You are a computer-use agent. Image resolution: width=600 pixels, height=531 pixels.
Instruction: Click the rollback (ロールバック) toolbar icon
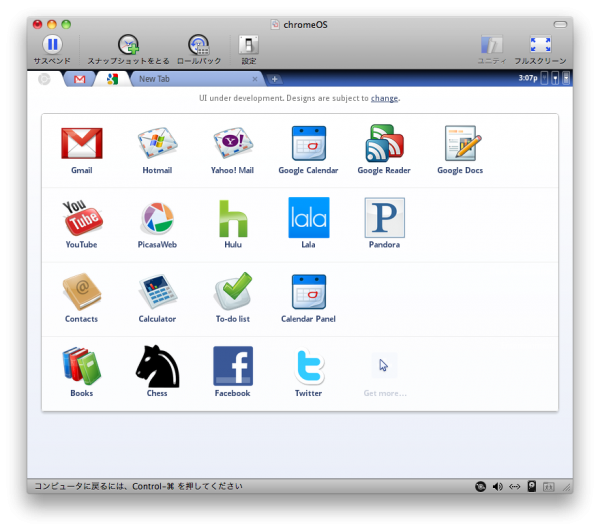pyautogui.click(x=199, y=44)
